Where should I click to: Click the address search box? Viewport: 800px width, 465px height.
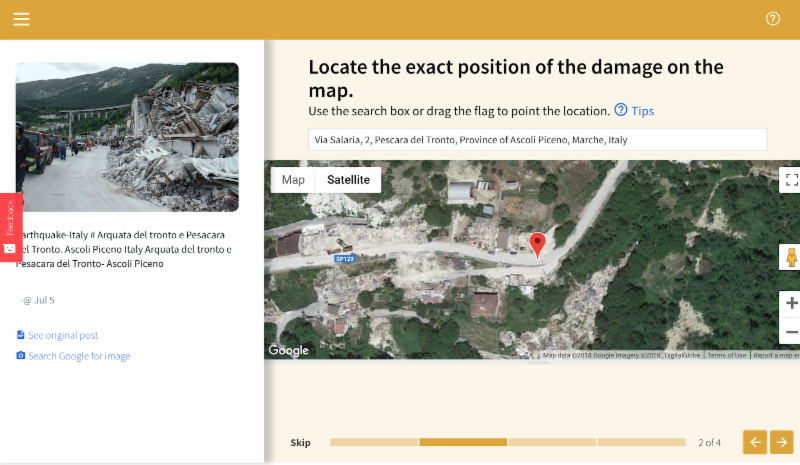[x=537, y=140]
